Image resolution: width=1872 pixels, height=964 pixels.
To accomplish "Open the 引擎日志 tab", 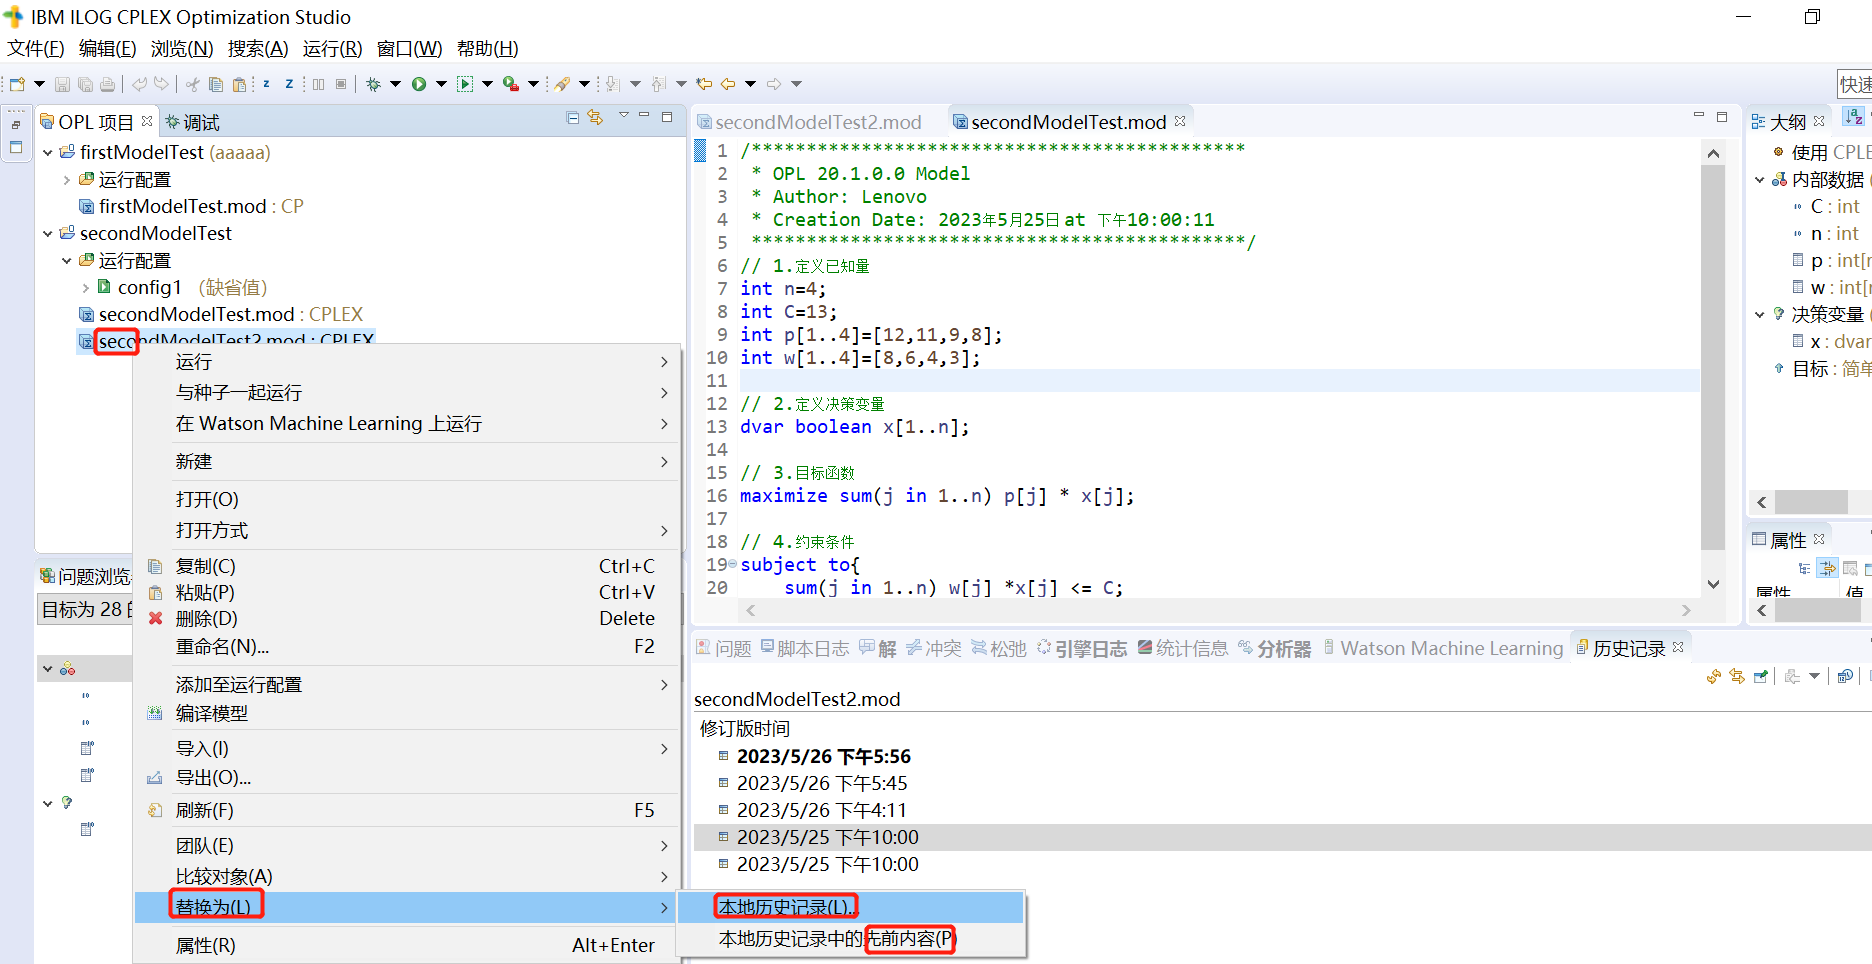I will 1081,649.
